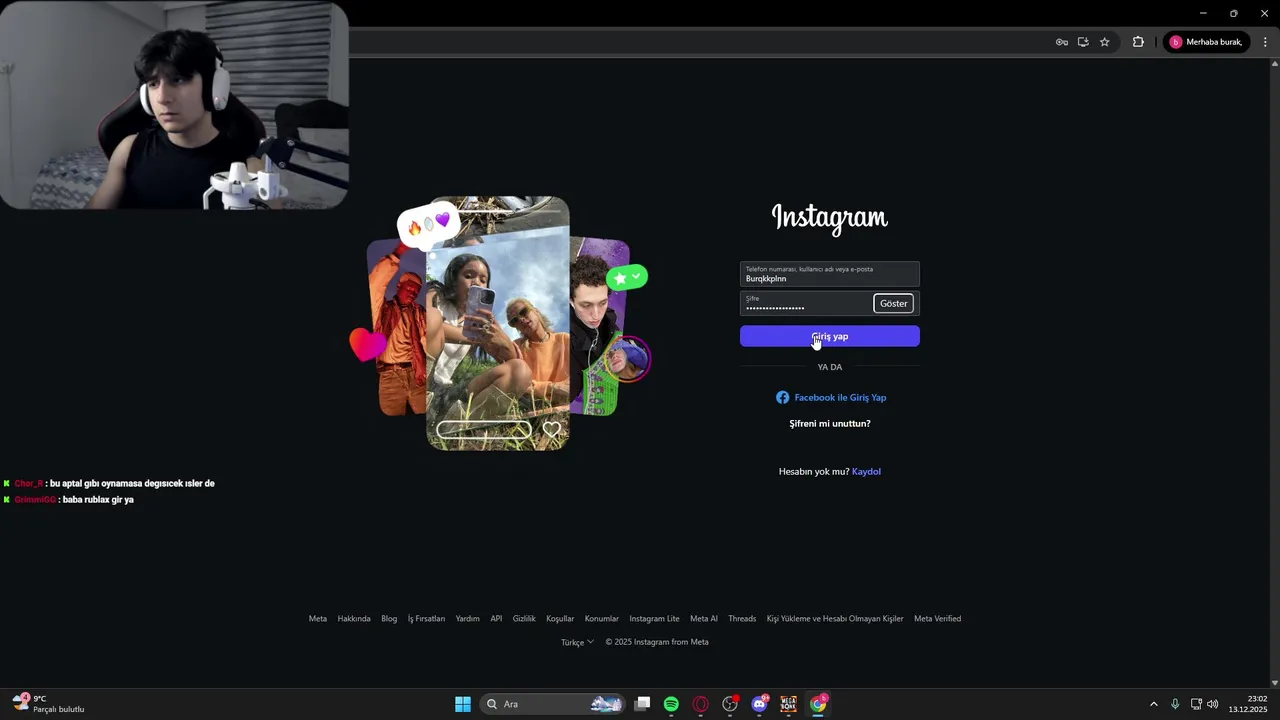1280x720 pixels.
Task: Click the Instagram logo
Action: click(829, 218)
